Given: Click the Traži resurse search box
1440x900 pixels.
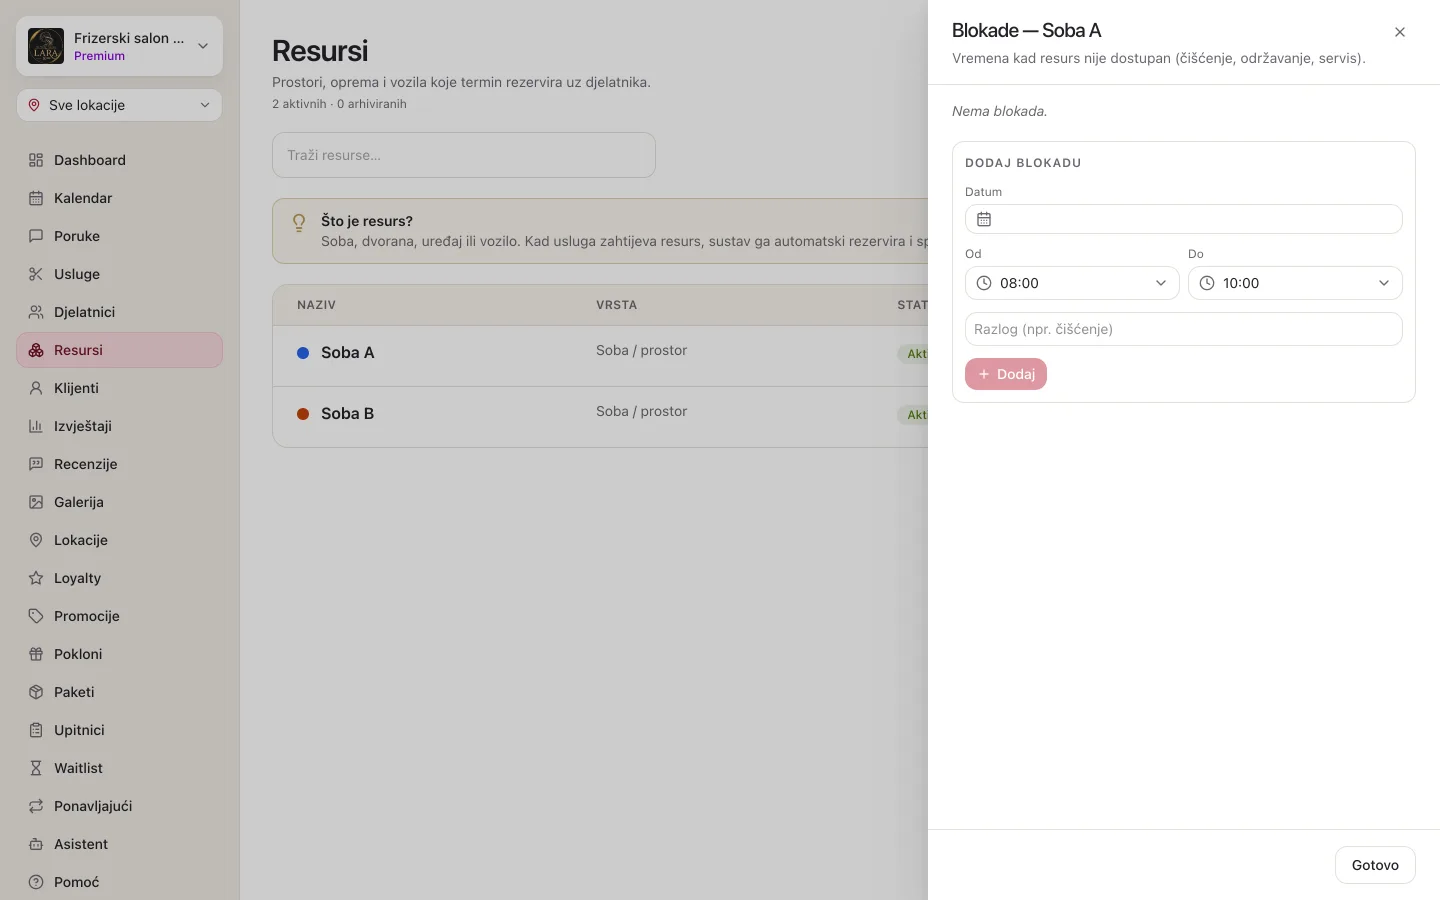Looking at the screenshot, I should [x=464, y=155].
